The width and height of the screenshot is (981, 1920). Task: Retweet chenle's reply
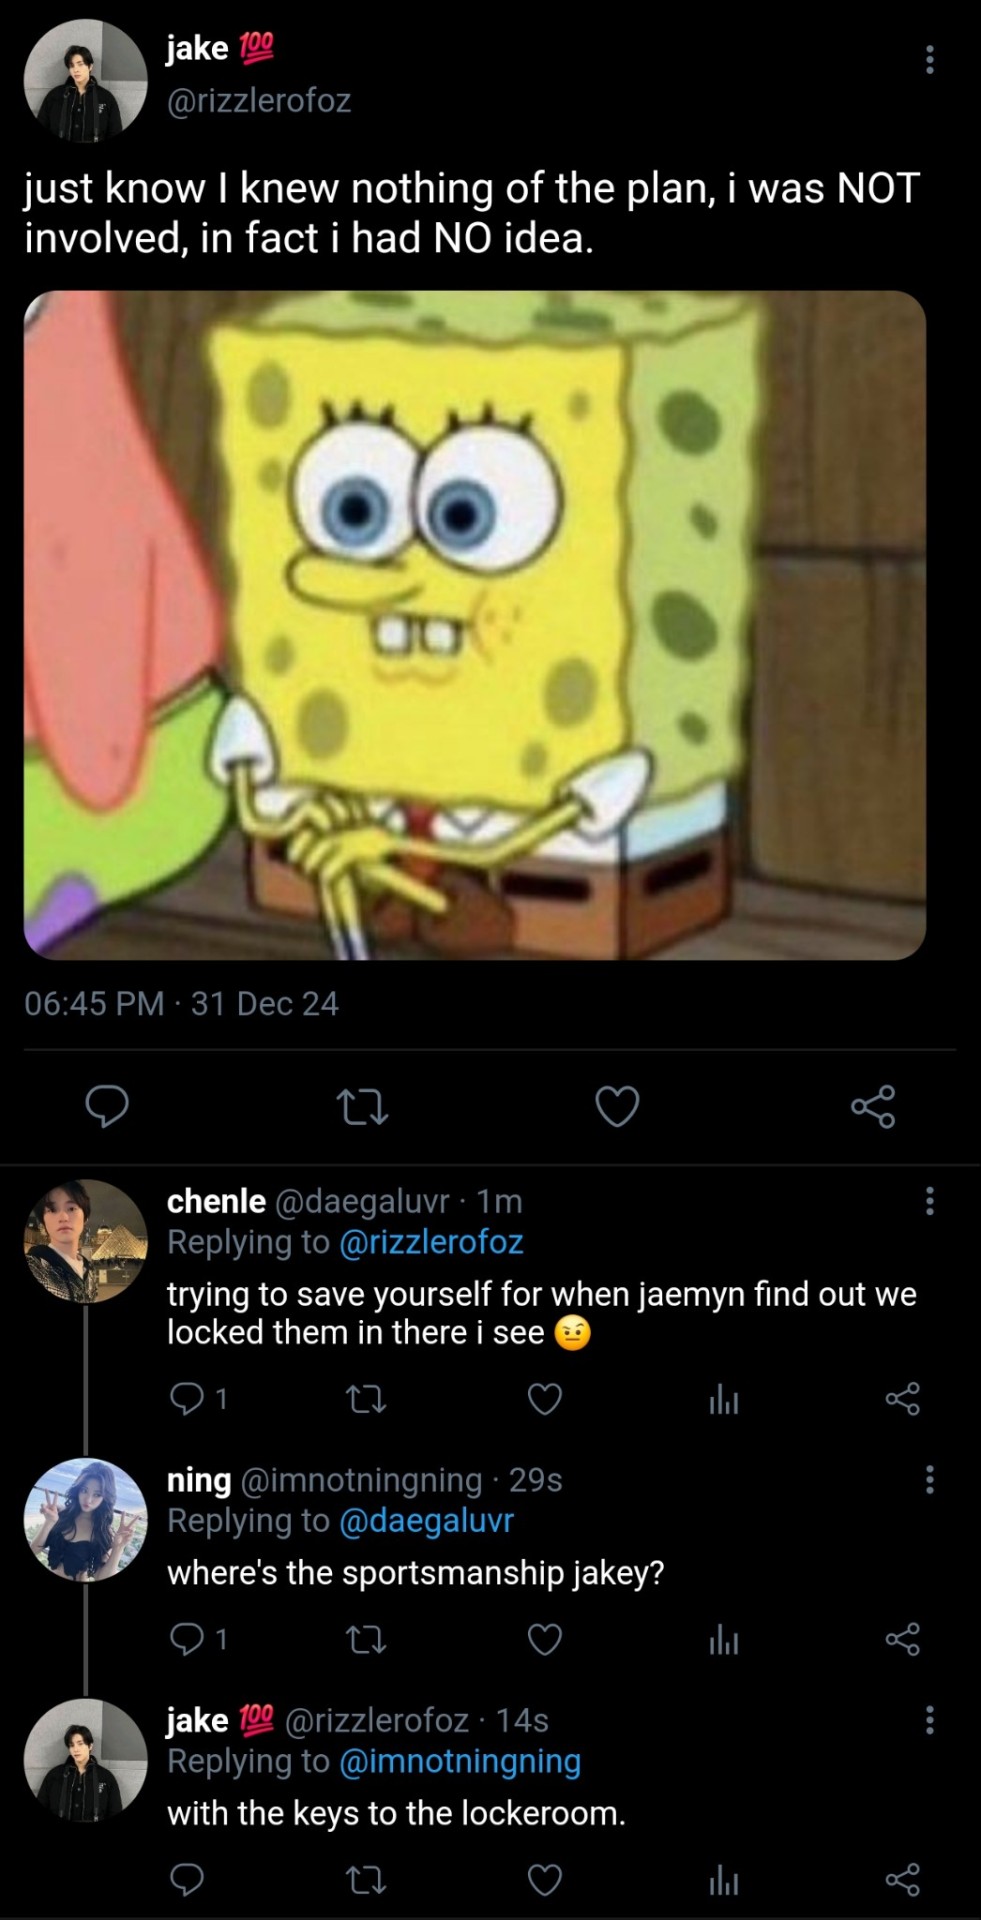pyautogui.click(x=366, y=1399)
